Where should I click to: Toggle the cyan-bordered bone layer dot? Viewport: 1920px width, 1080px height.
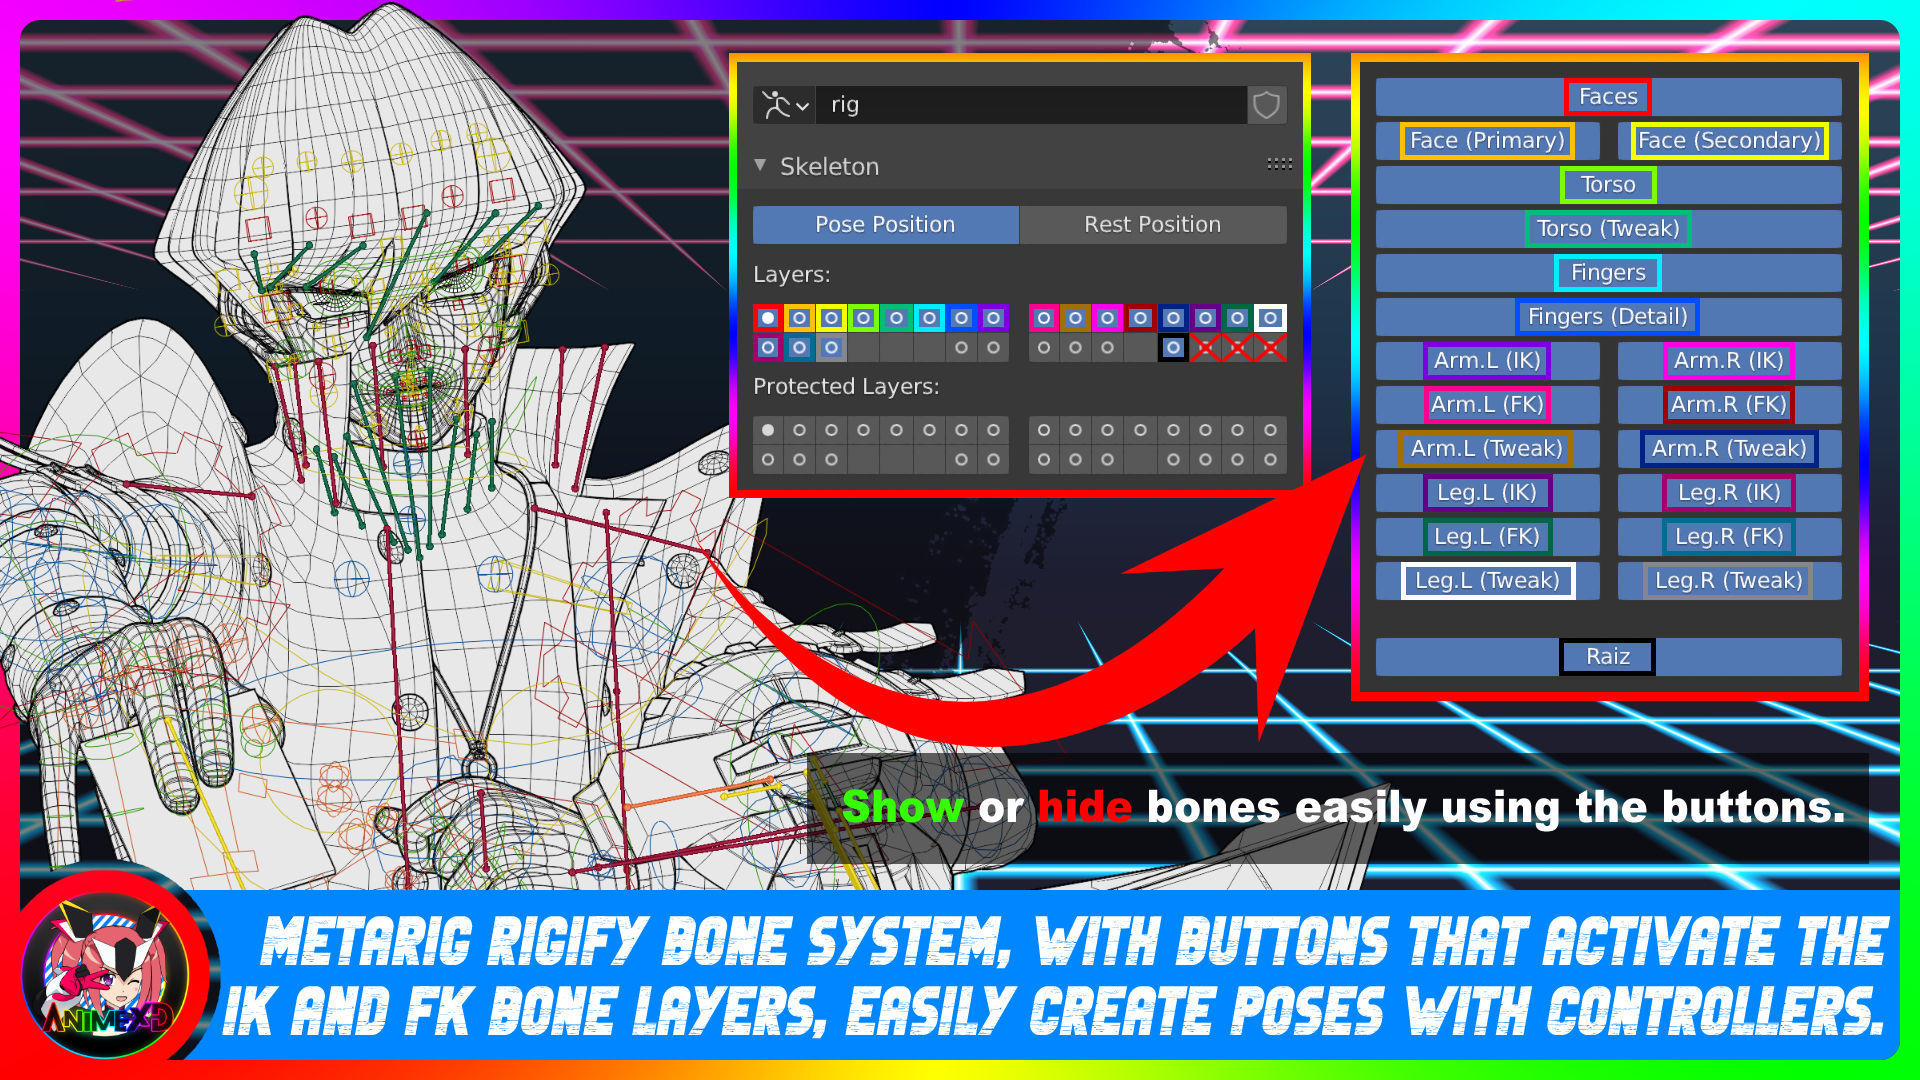tap(929, 318)
